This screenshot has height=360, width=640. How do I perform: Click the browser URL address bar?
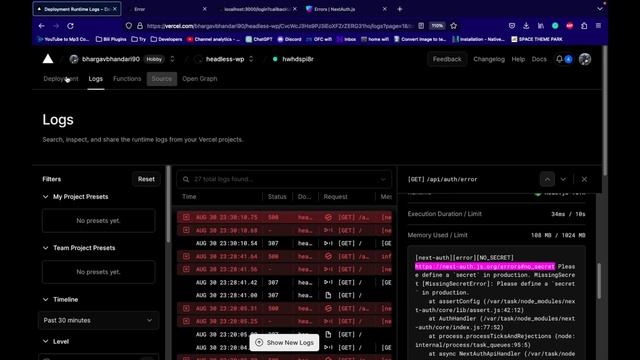(x=280, y=26)
